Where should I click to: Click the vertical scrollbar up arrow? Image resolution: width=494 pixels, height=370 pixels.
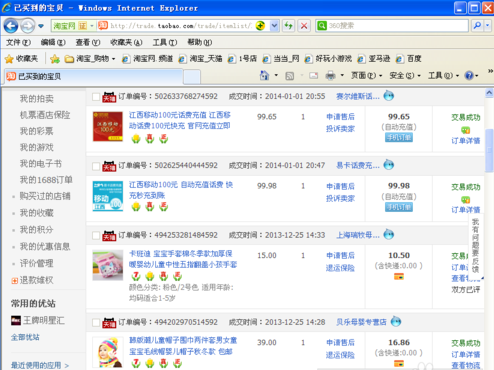(x=489, y=93)
